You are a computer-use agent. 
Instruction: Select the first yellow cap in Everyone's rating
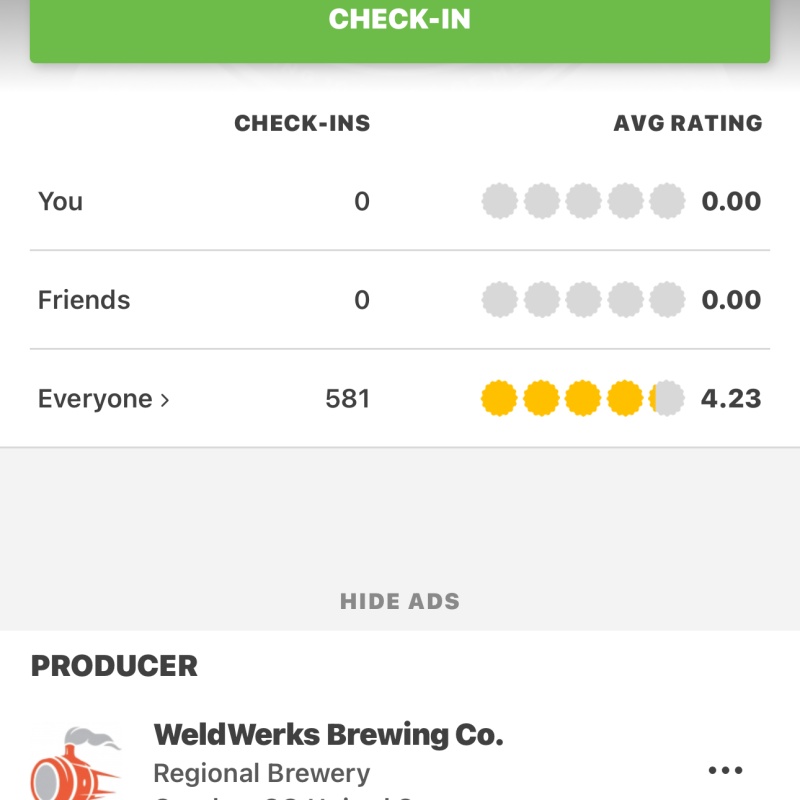(x=499, y=397)
